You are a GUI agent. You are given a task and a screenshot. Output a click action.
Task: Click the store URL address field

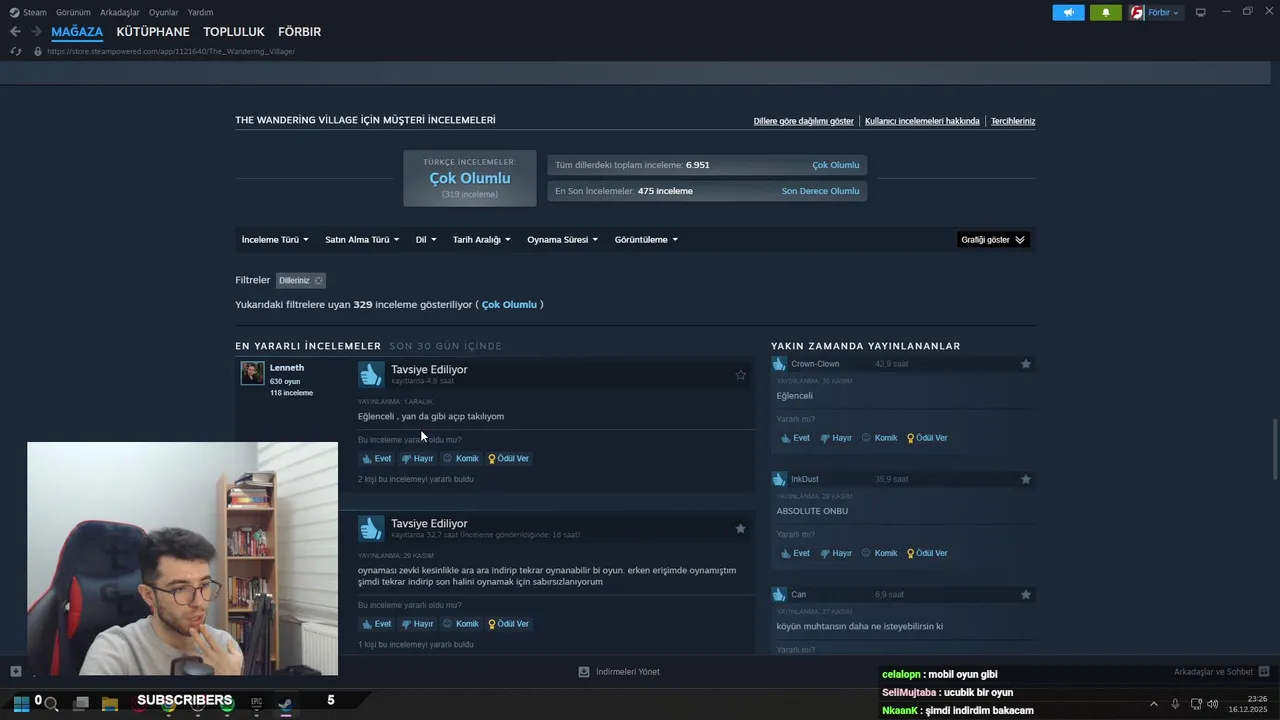click(171, 52)
